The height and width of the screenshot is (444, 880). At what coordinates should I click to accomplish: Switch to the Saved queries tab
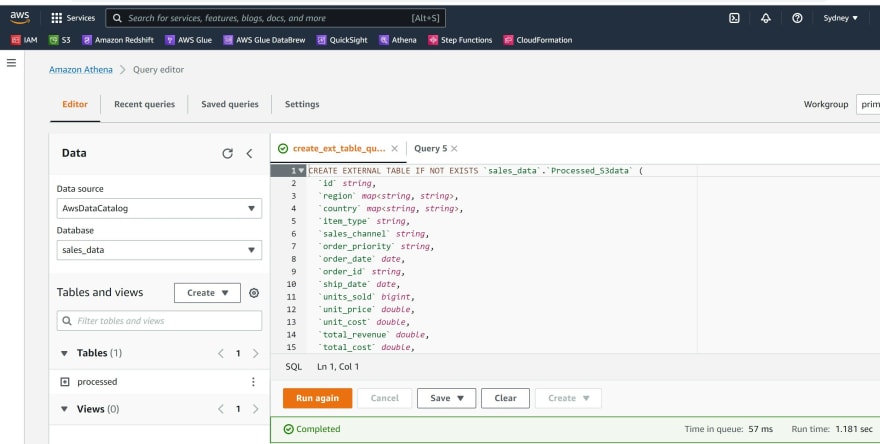230,104
